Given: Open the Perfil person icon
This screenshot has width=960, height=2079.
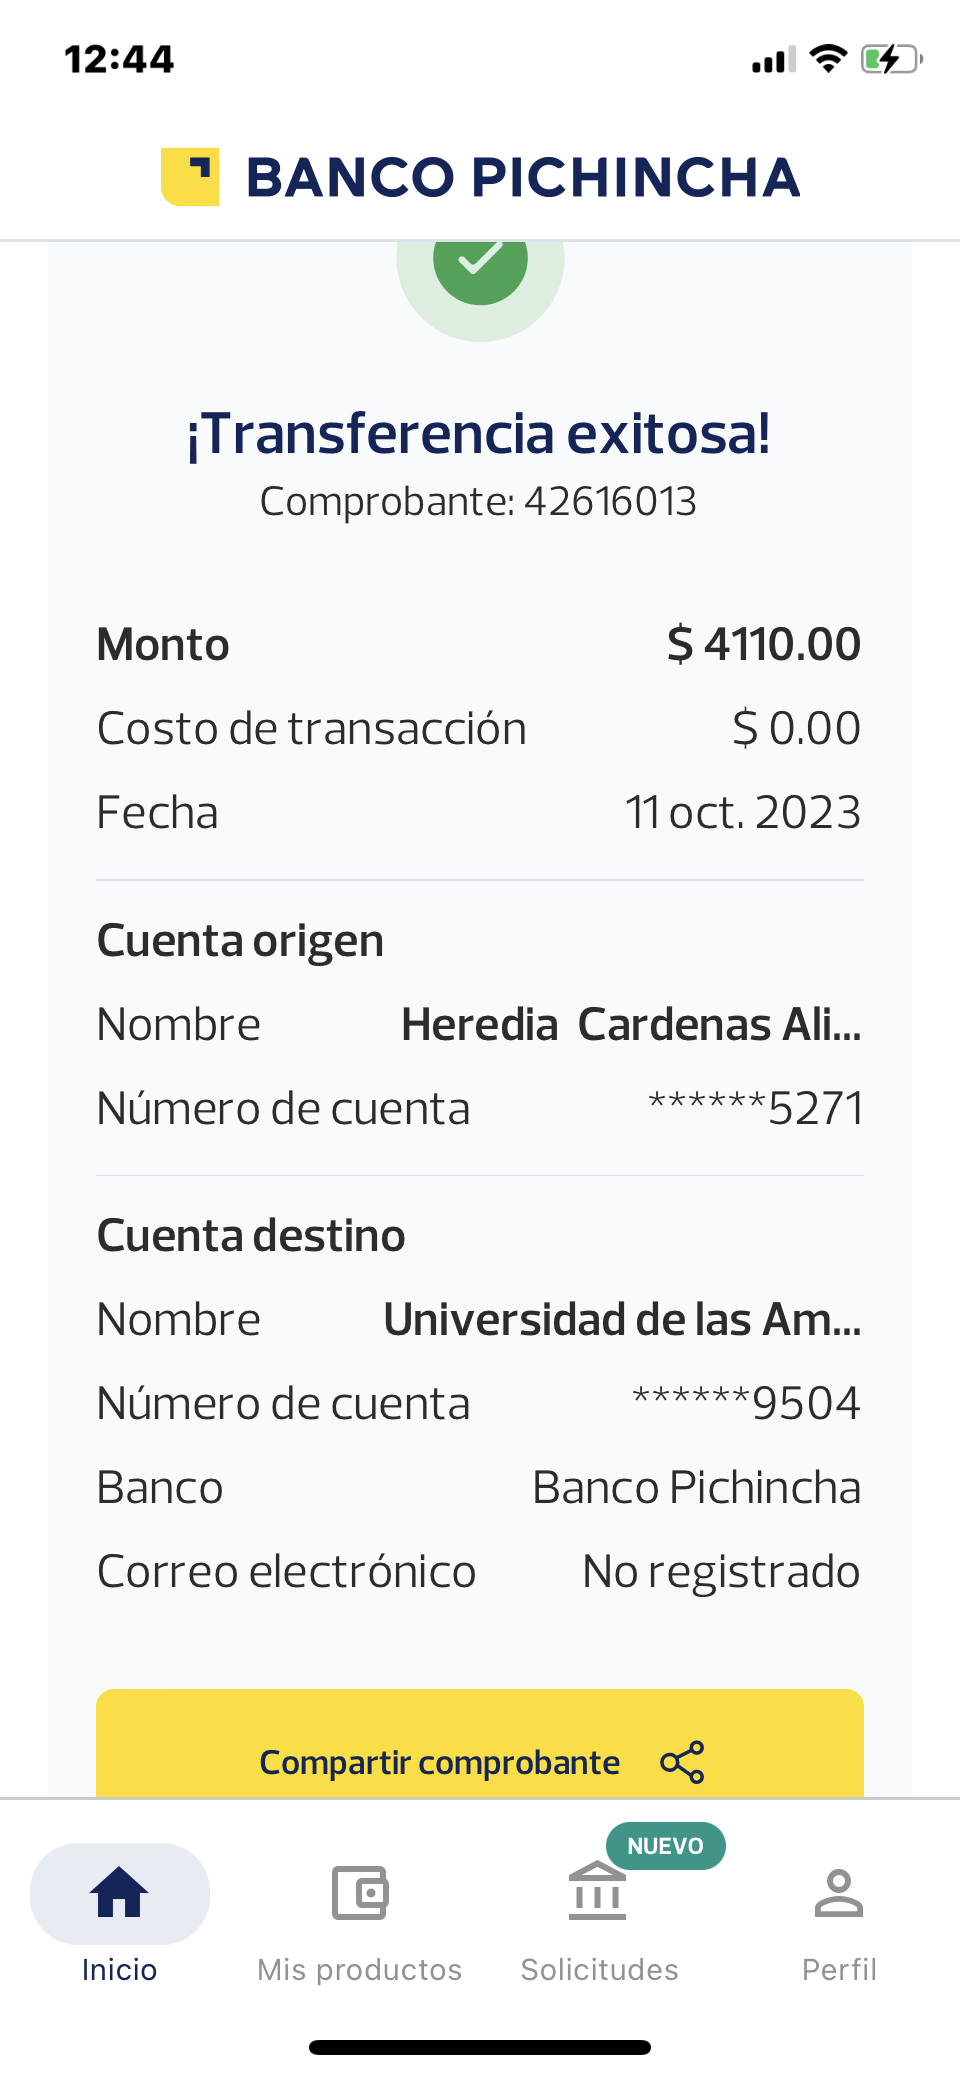Looking at the screenshot, I should [x=839, y=1892].
